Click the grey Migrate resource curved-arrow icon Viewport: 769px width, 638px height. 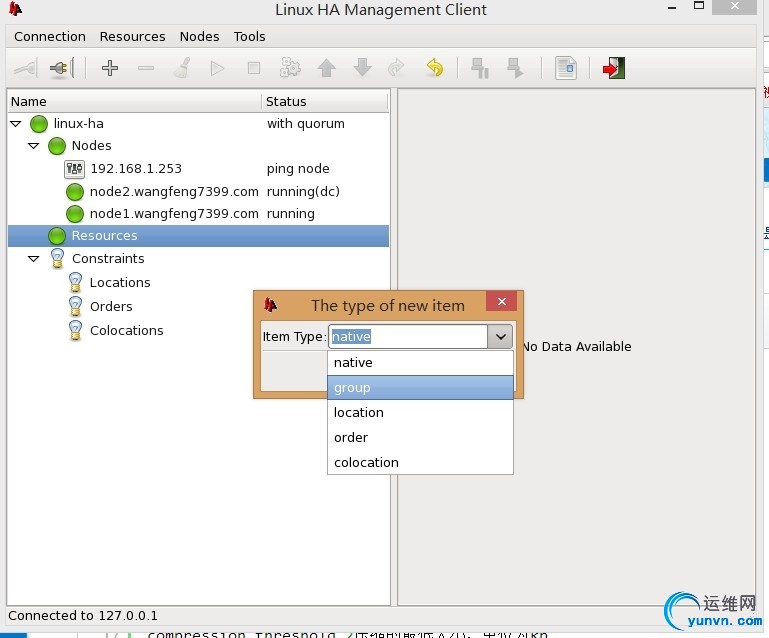click(x=396, y=68)
